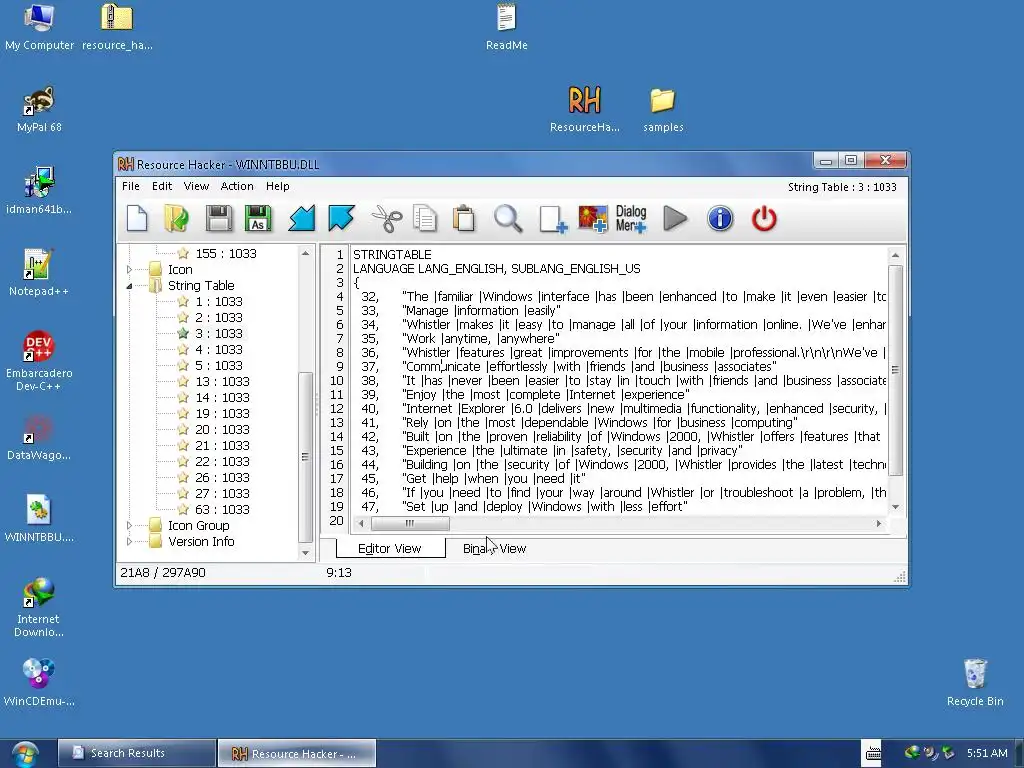The height and width of the screenshot is (768, 1024).
Task: Add image resource flower icon
Action: 592,219
